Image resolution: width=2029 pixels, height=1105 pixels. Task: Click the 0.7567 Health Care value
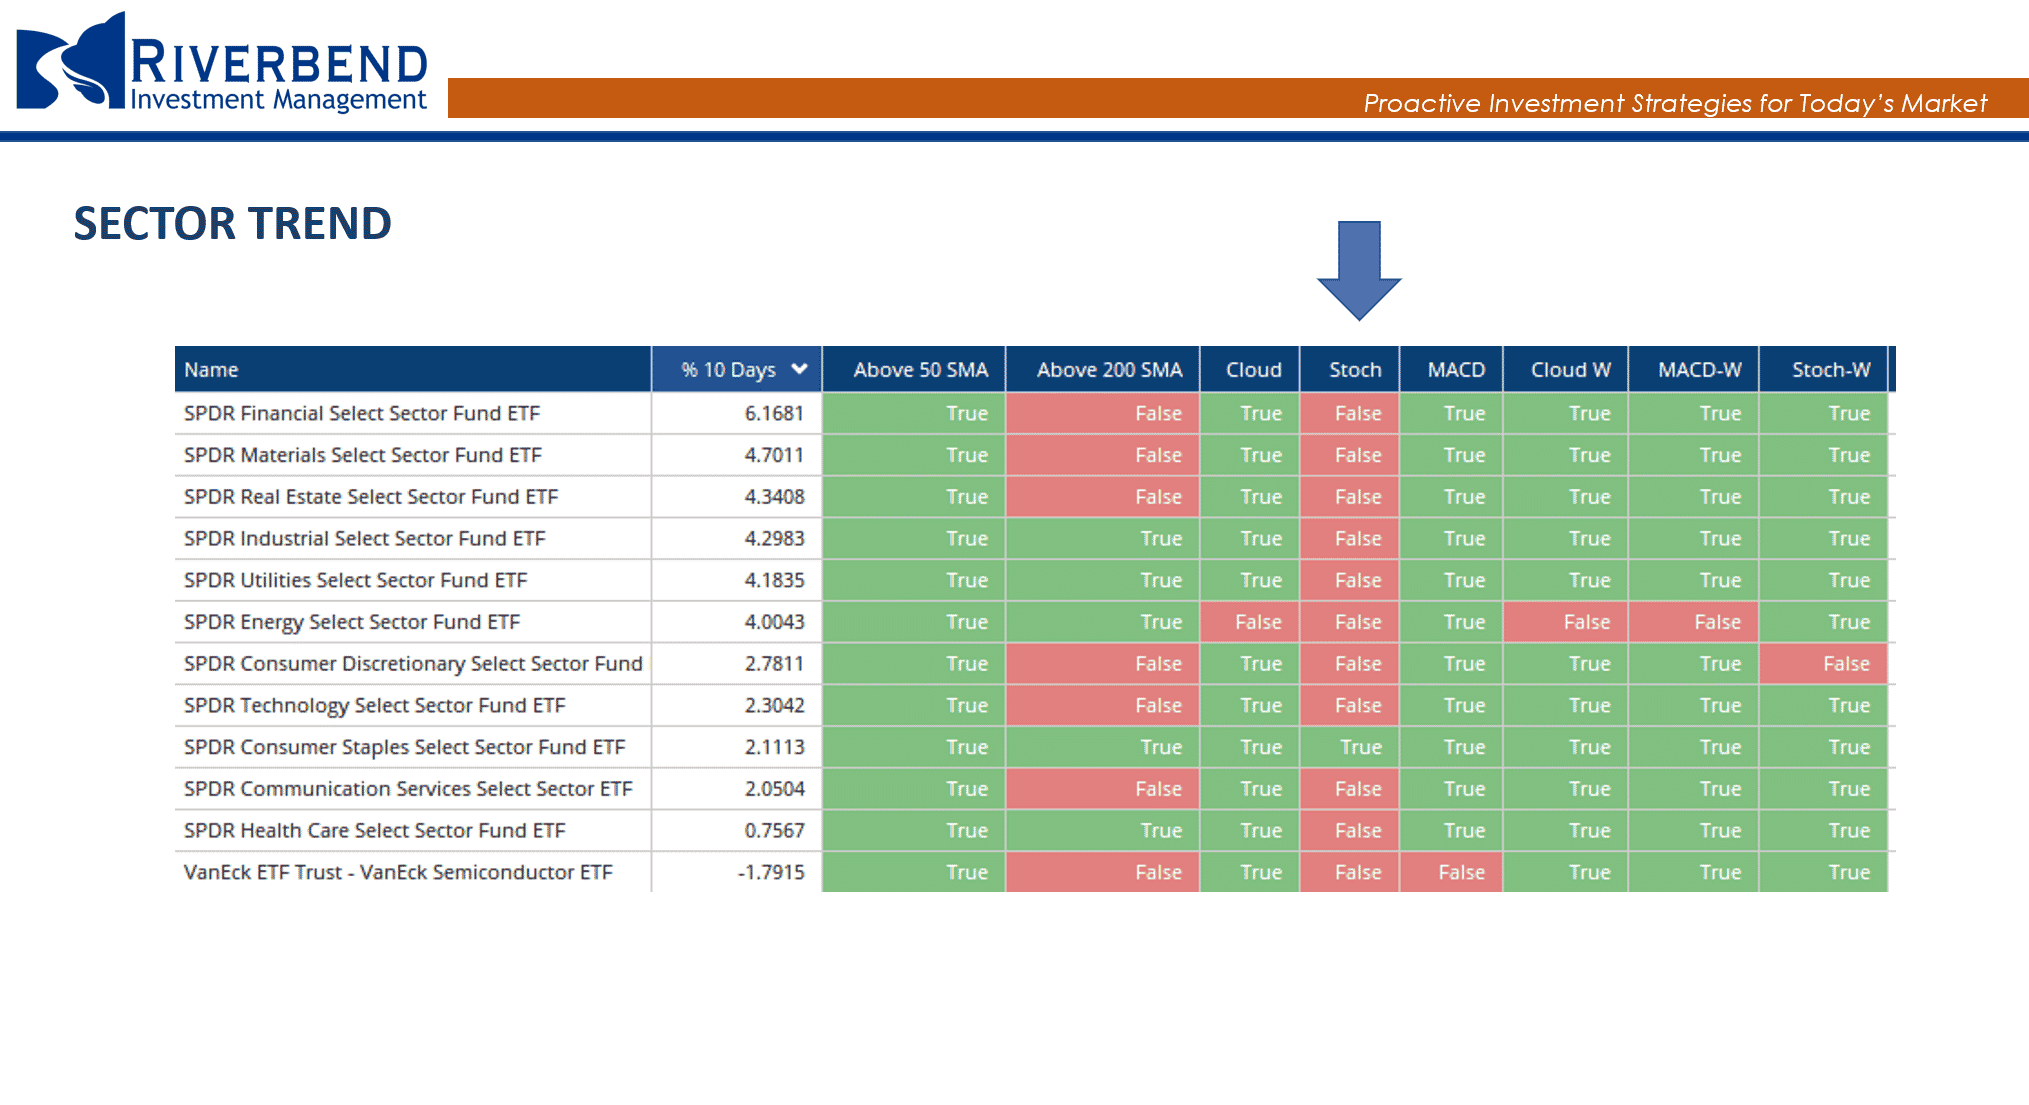coord(774,830)
